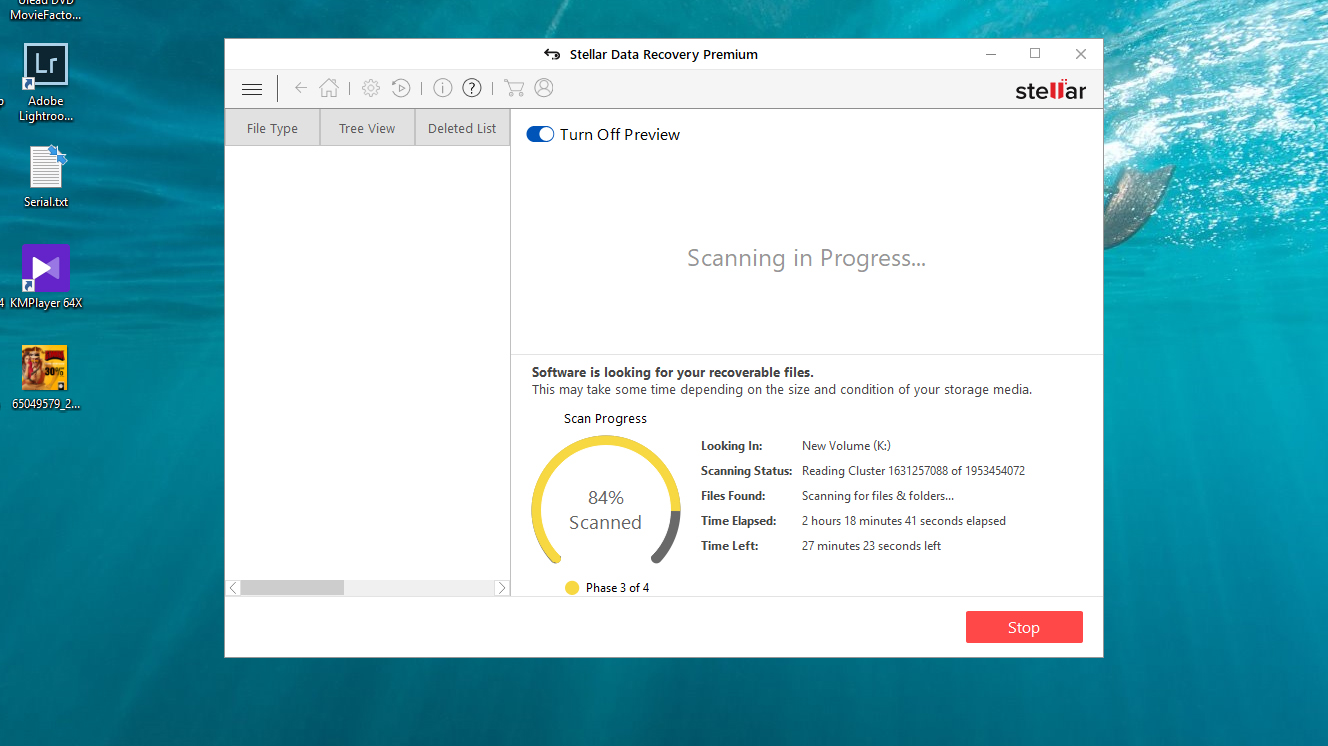The height and width of the screenshot is (746, 1328).
Task: Click the right scroll arrow in left panel
Action: [x=502, y=588]
